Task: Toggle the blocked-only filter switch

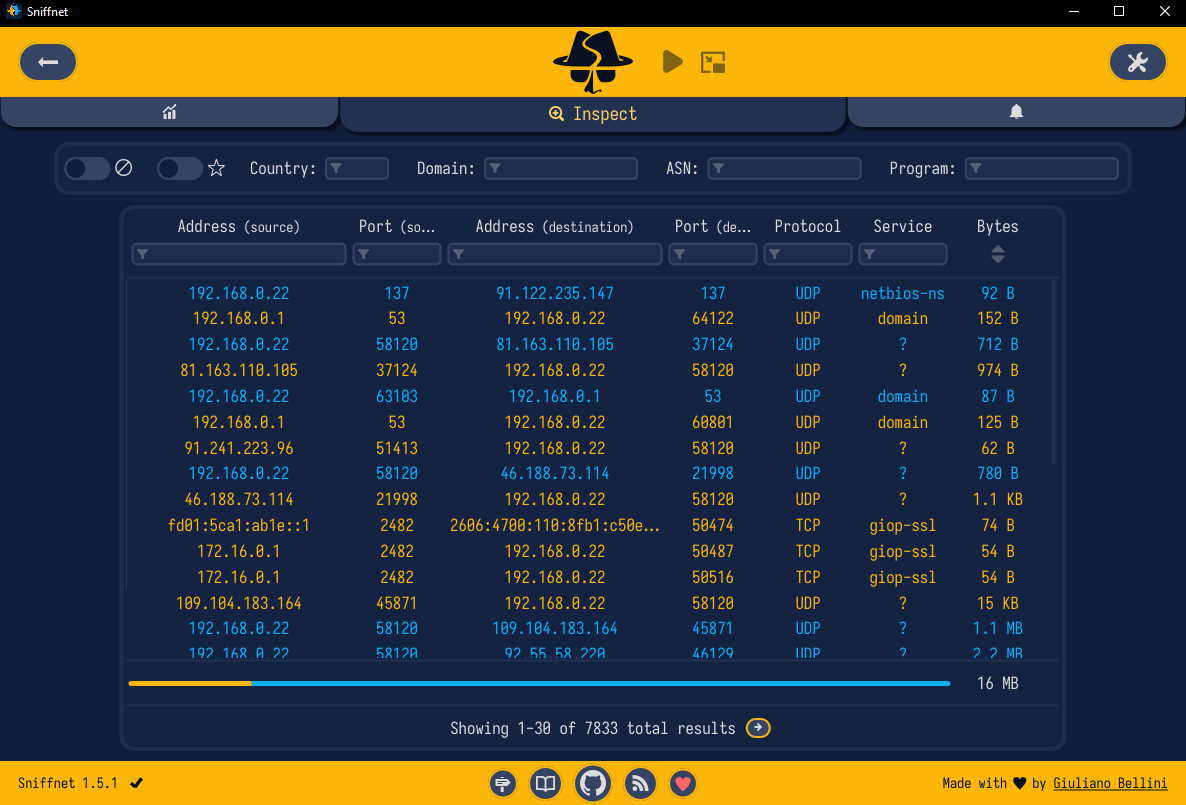Action: pyautogui.click(x=87, y=168)
